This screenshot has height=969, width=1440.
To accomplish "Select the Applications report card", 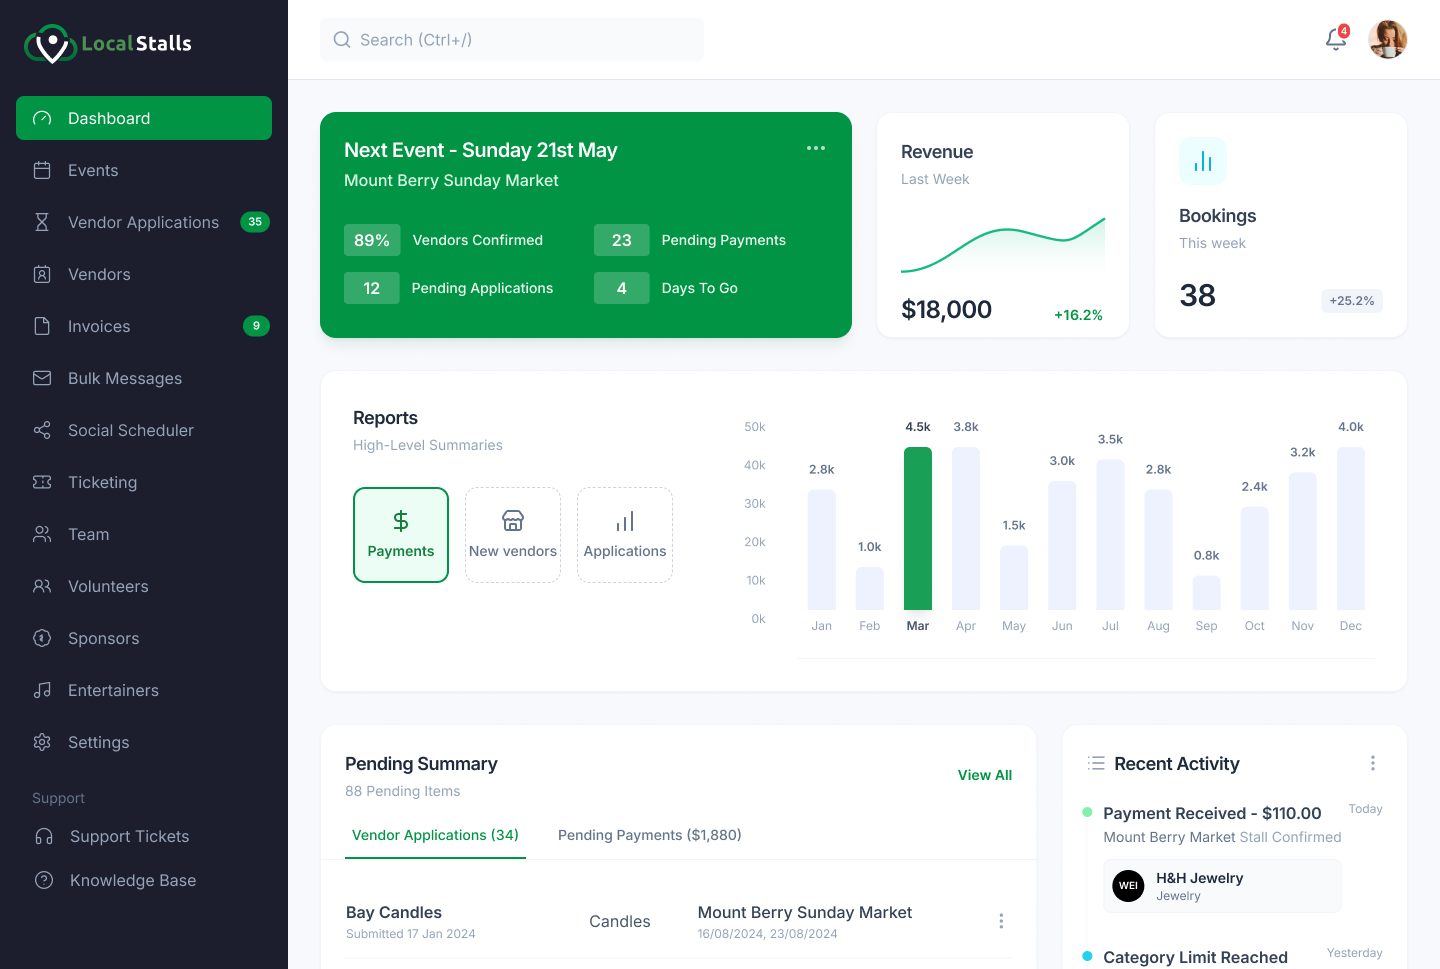I will point(625,535).
